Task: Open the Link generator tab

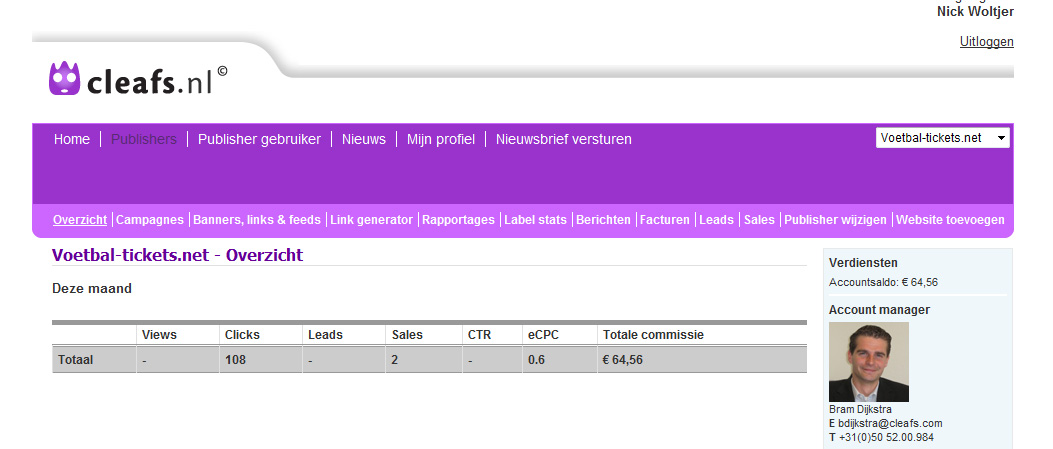Action: click(x=371, y=219)
